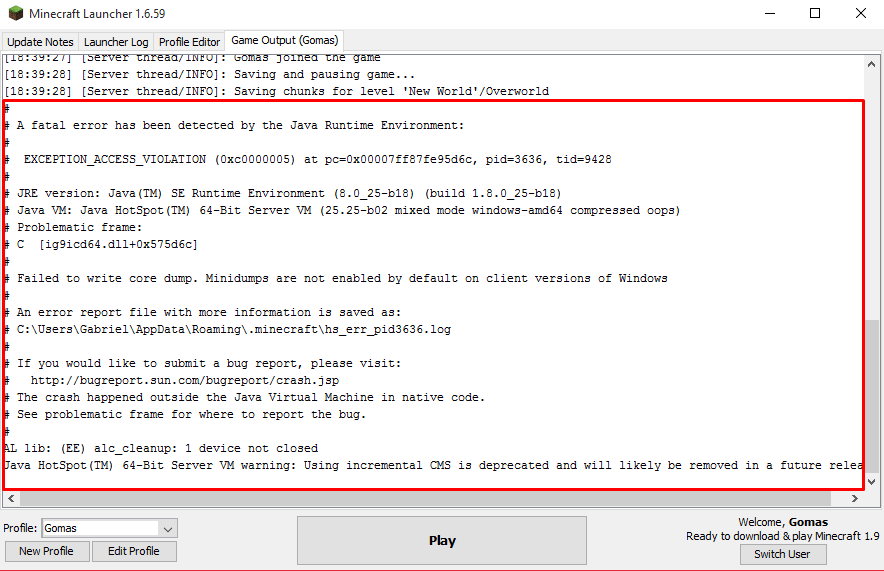Click the vertical scrollbar thumb
Screen dimensions: 884x571
(x=872, y=396)
